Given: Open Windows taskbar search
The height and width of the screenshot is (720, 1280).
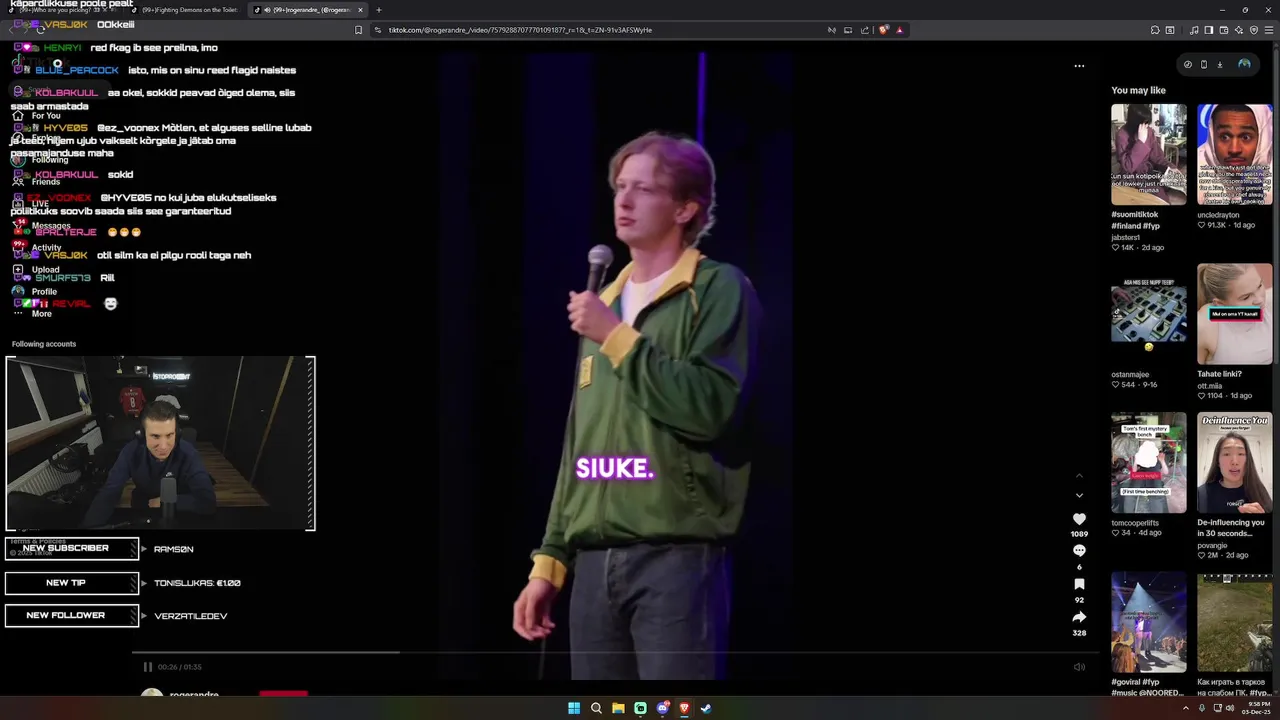Looking at the screenshot, I should pos(596,708).
